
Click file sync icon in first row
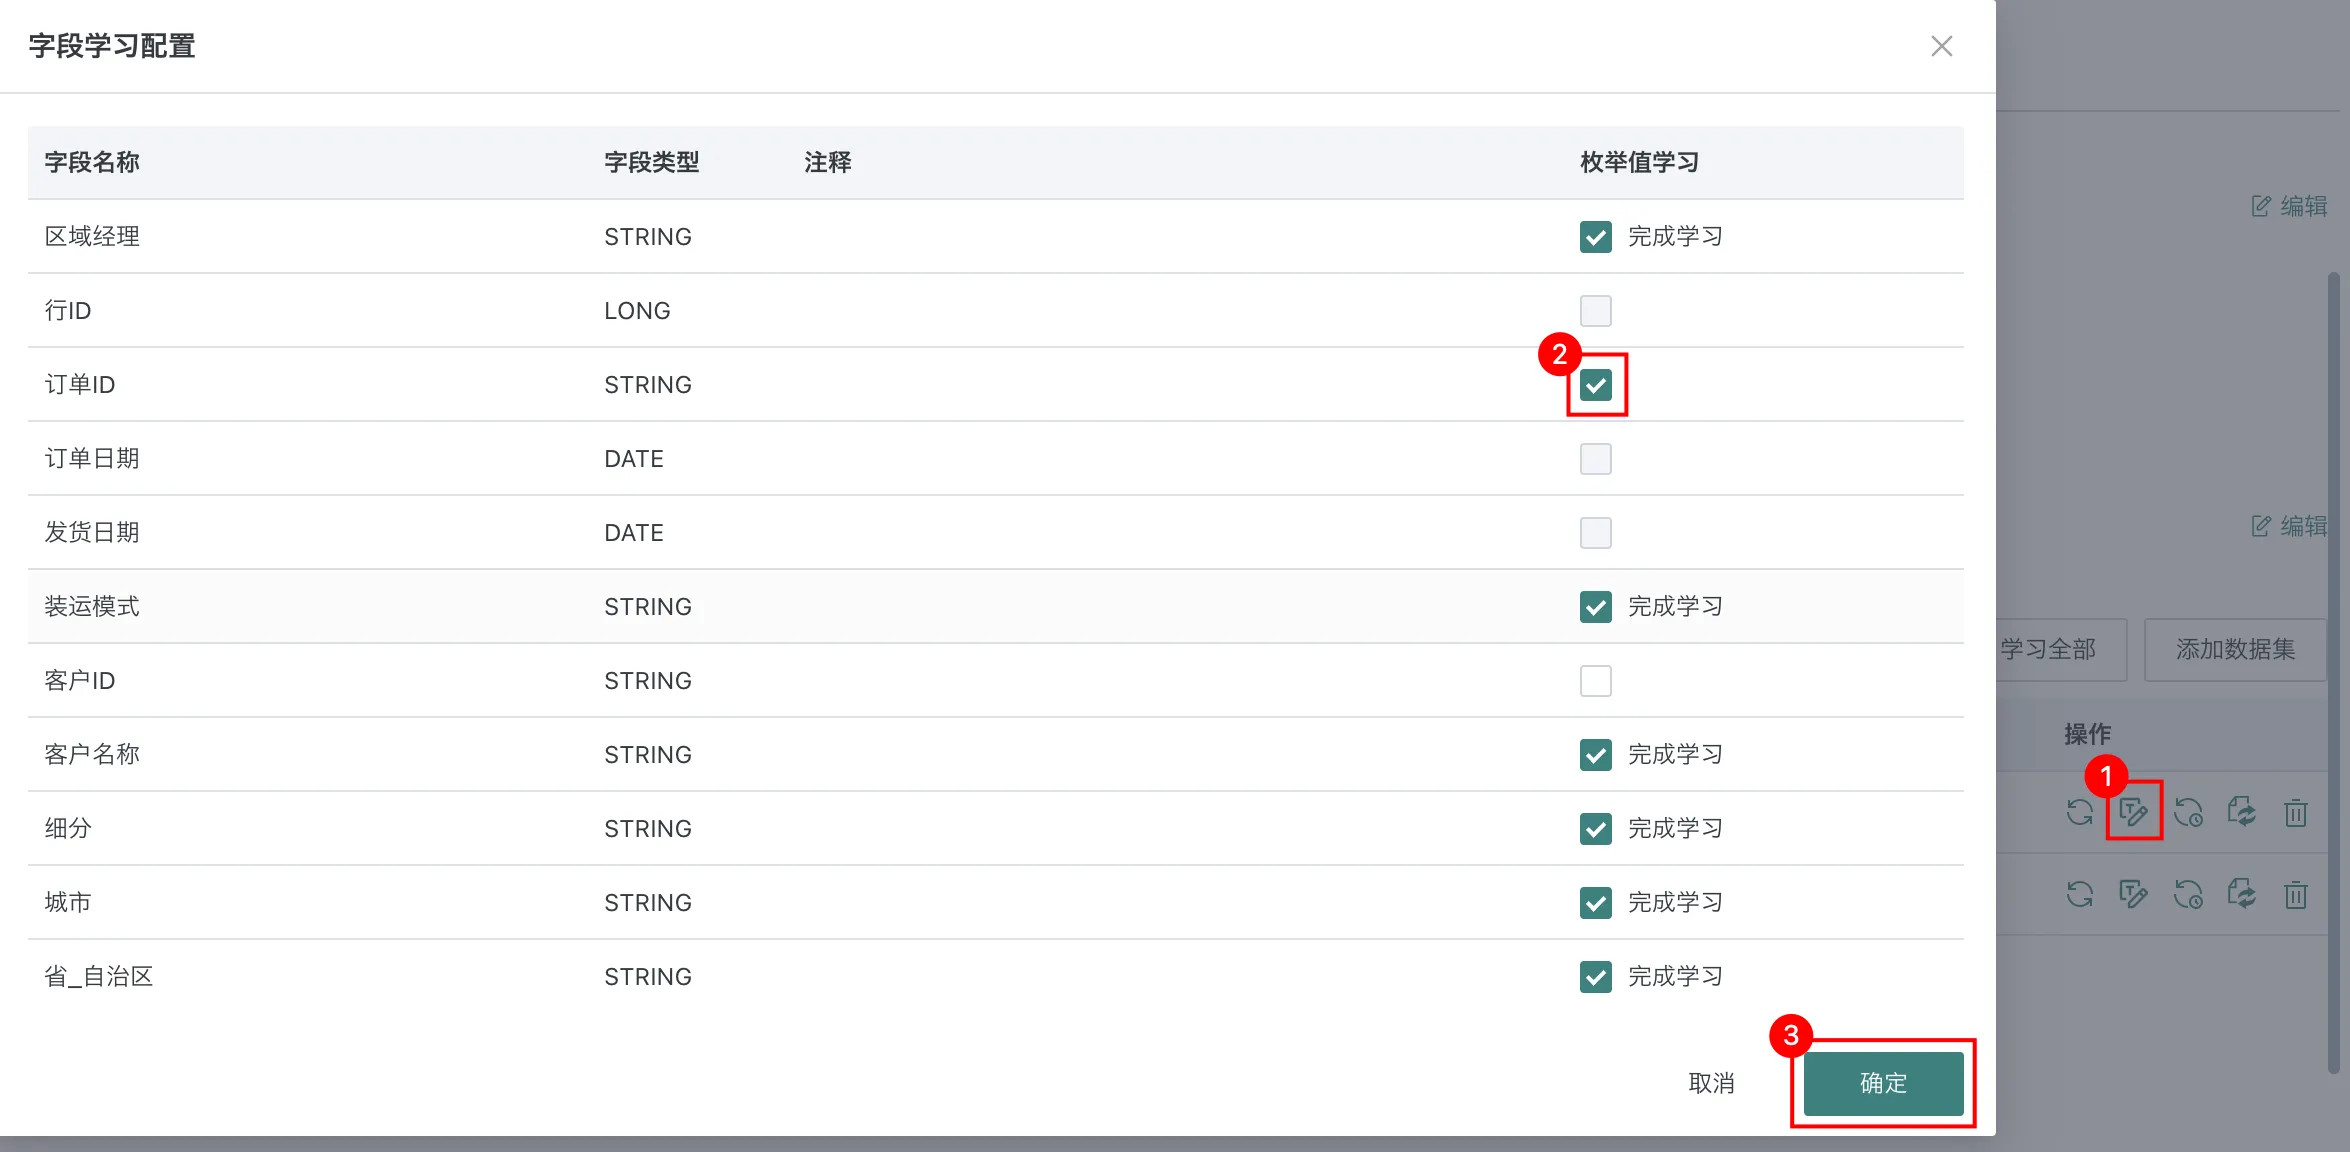(x=2242, y=812)
